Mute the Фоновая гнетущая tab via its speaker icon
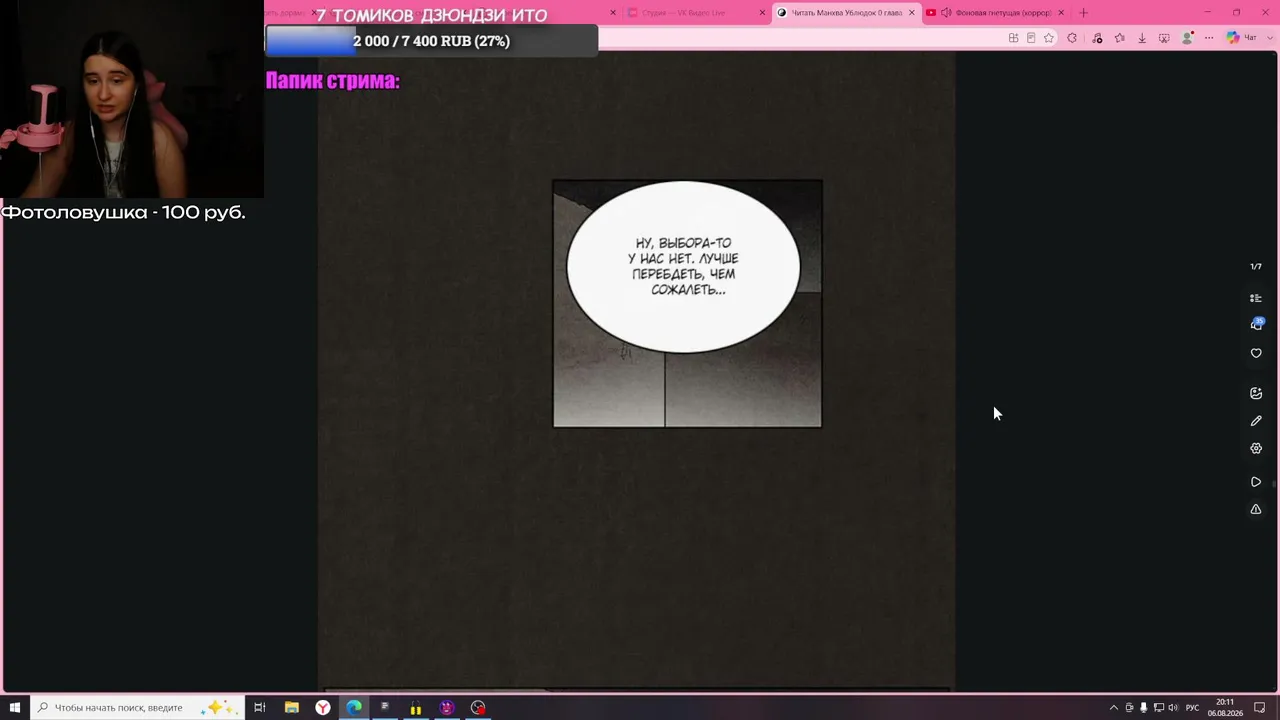 pos(946,13)
